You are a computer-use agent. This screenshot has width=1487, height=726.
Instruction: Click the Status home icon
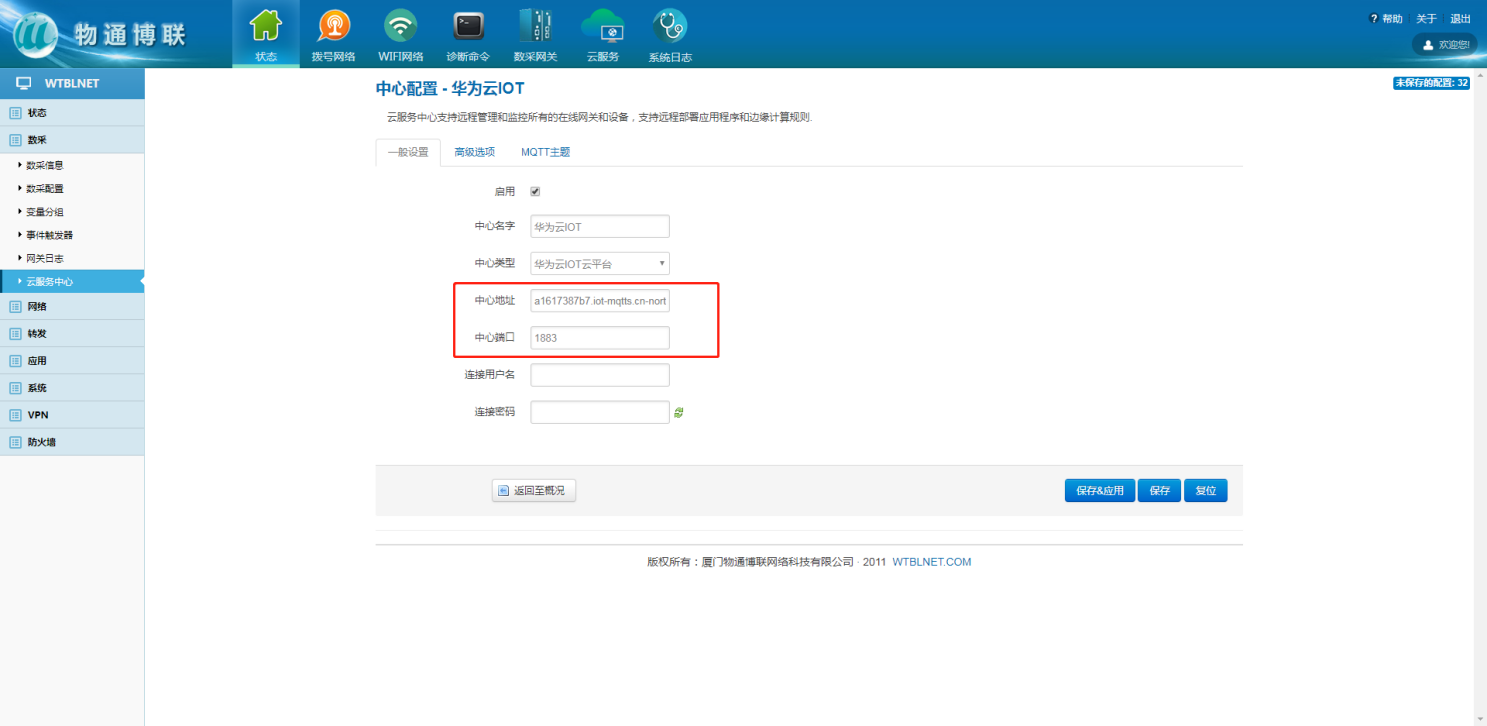266,26
